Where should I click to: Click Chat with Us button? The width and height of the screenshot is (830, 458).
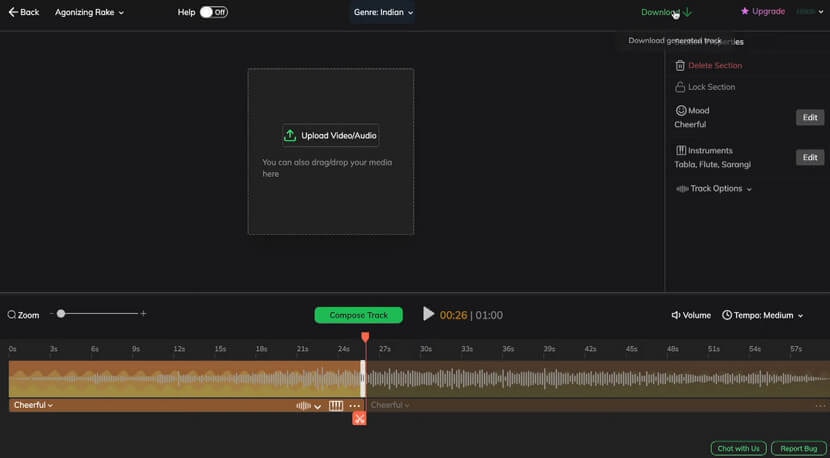[x=738, y=448]
